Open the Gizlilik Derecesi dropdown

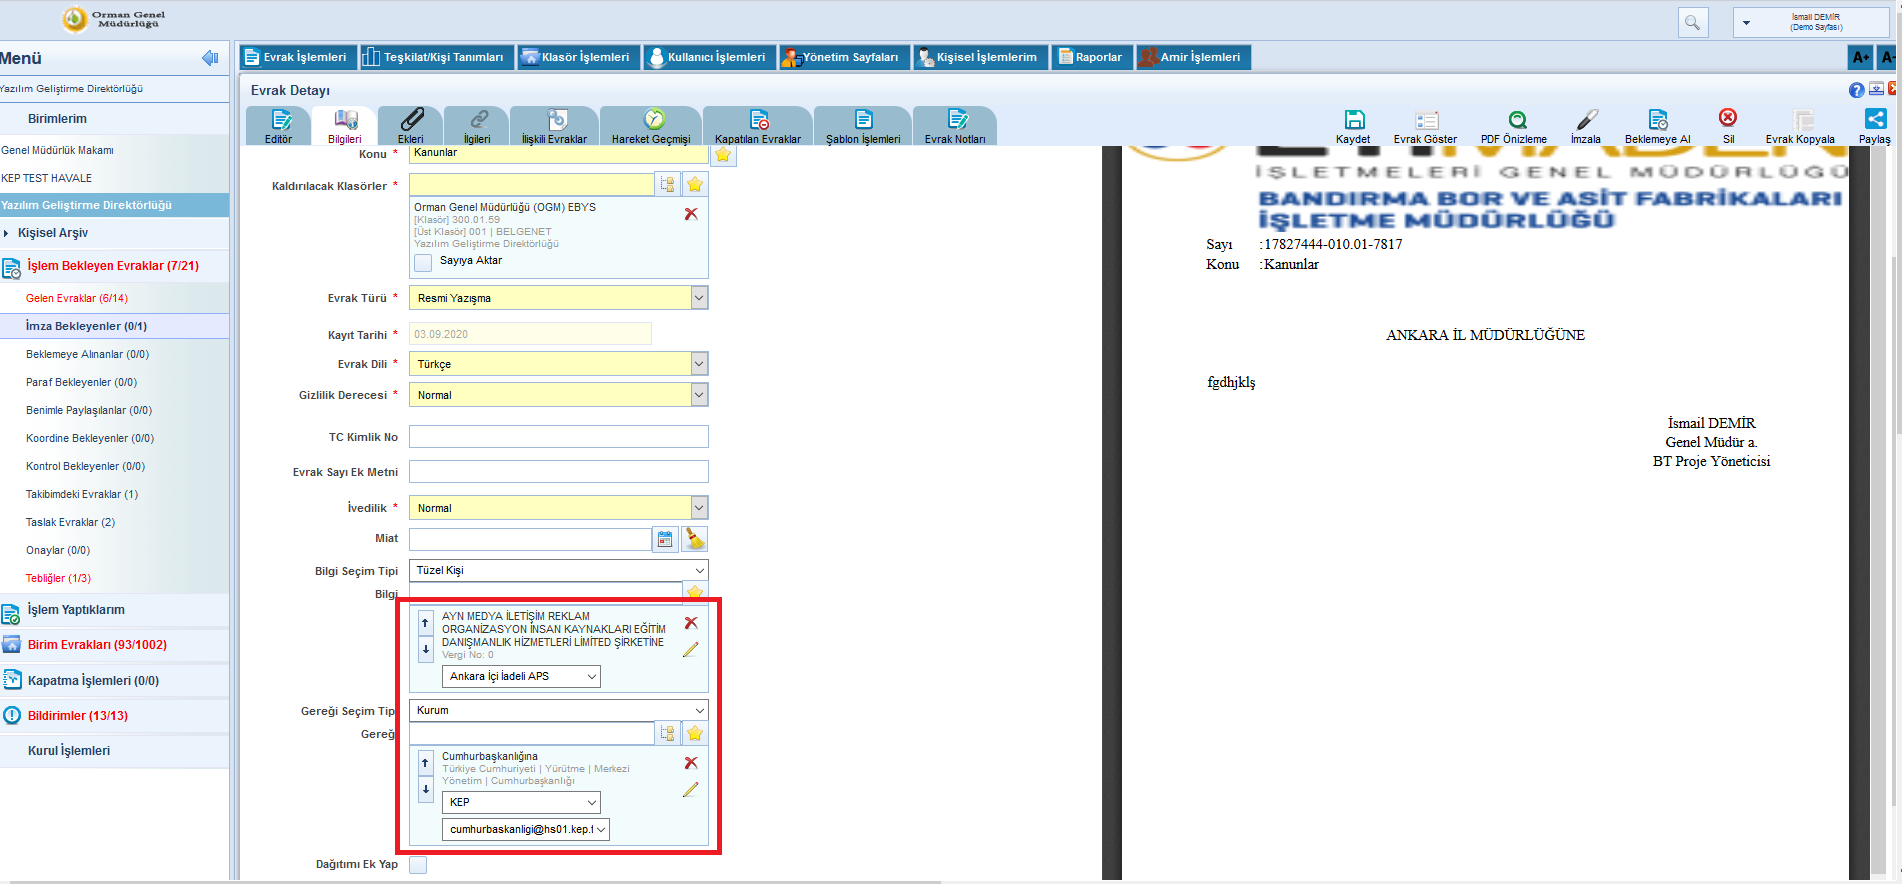click(x=699, y=395)
